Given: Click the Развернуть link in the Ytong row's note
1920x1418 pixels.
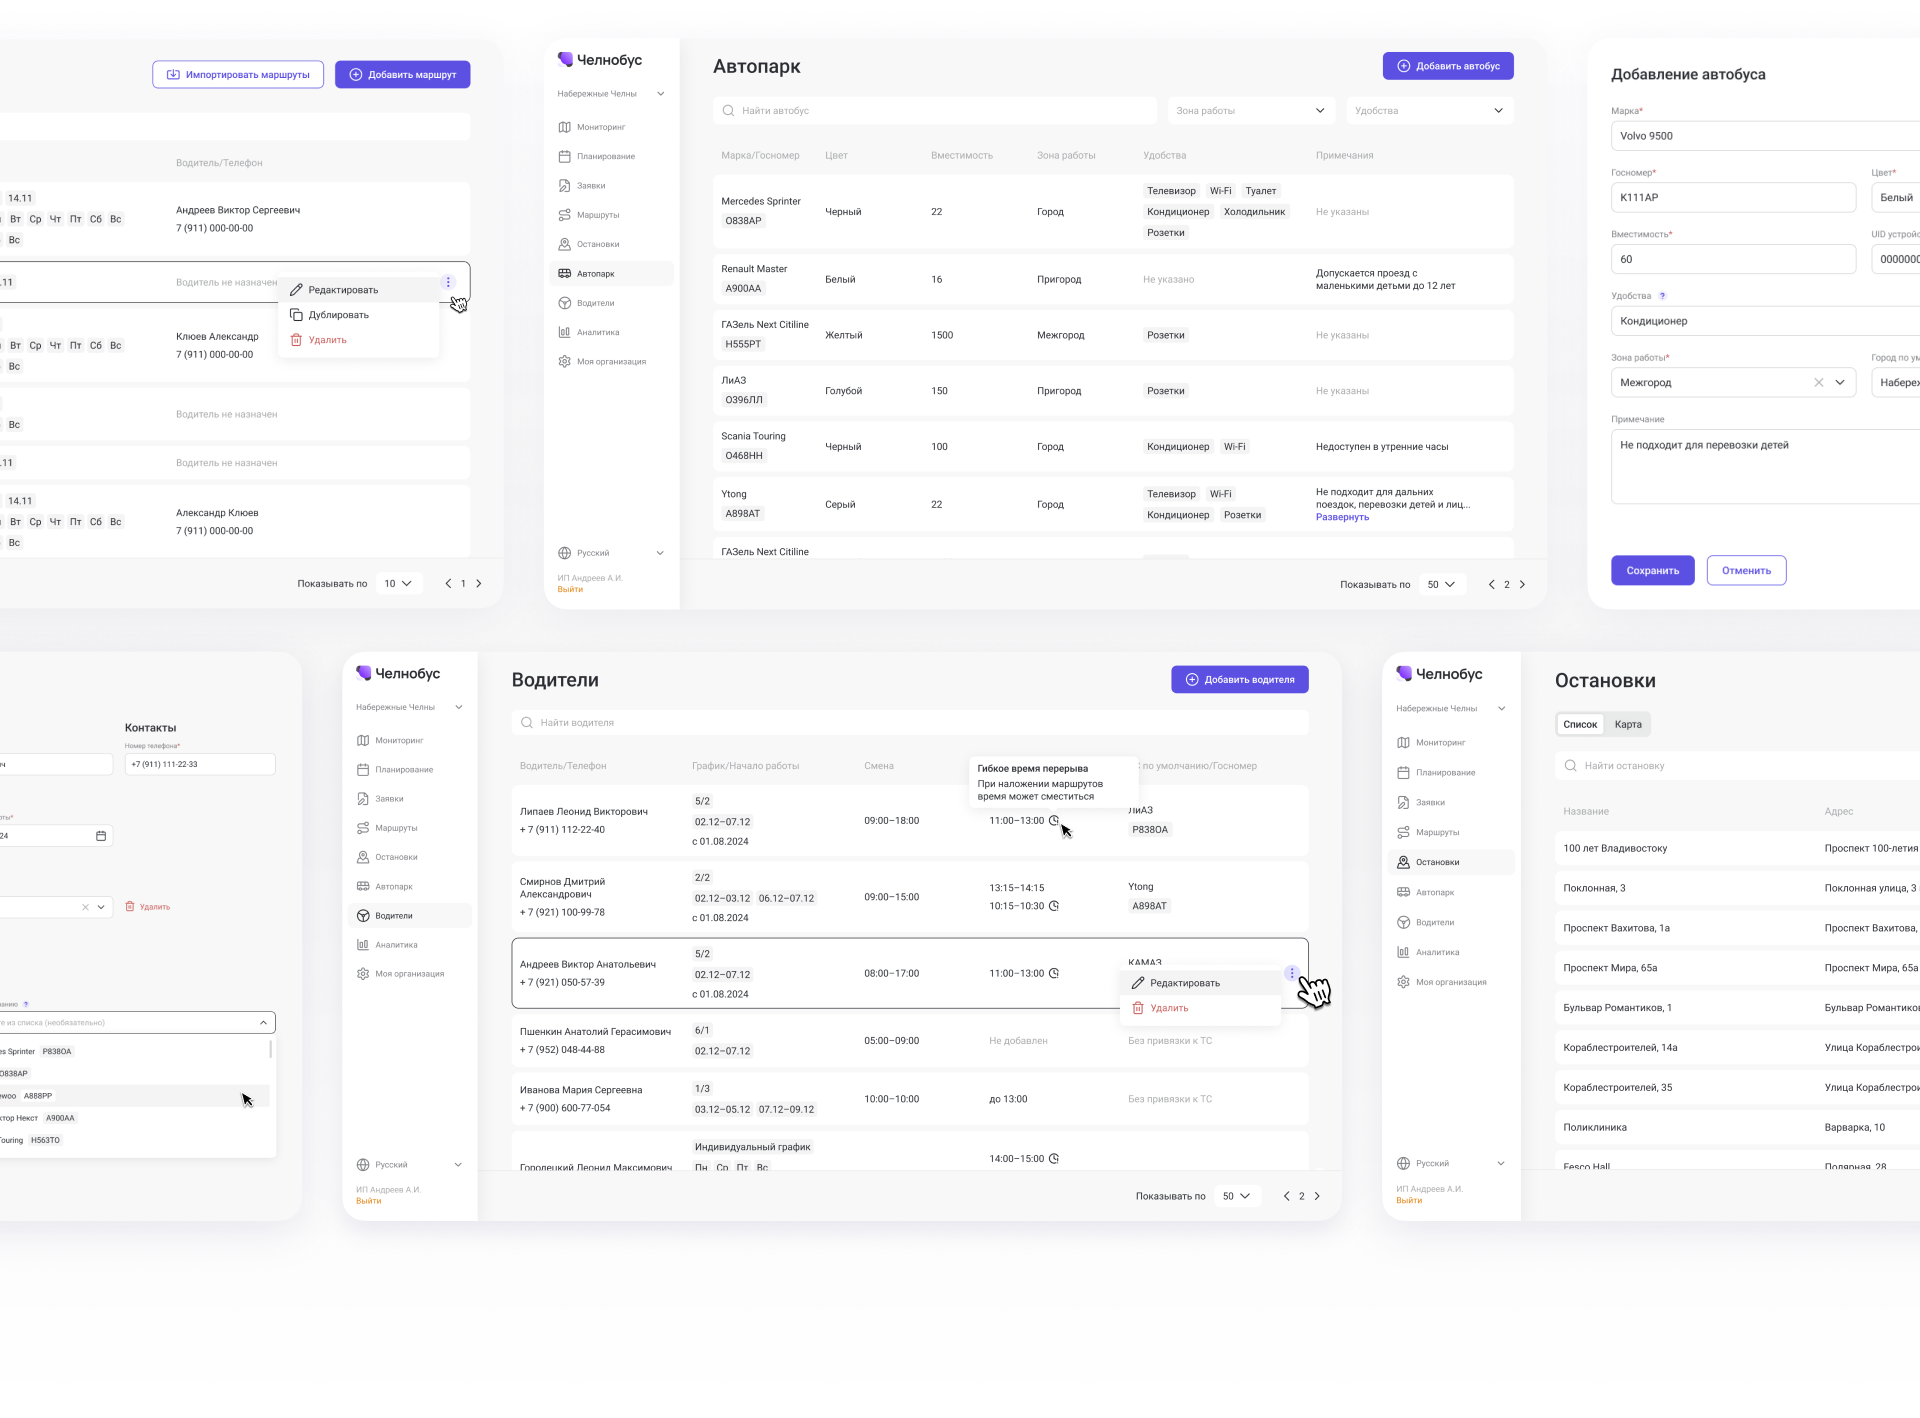Looking at the screenshot, I should (x=1342, y=518).
